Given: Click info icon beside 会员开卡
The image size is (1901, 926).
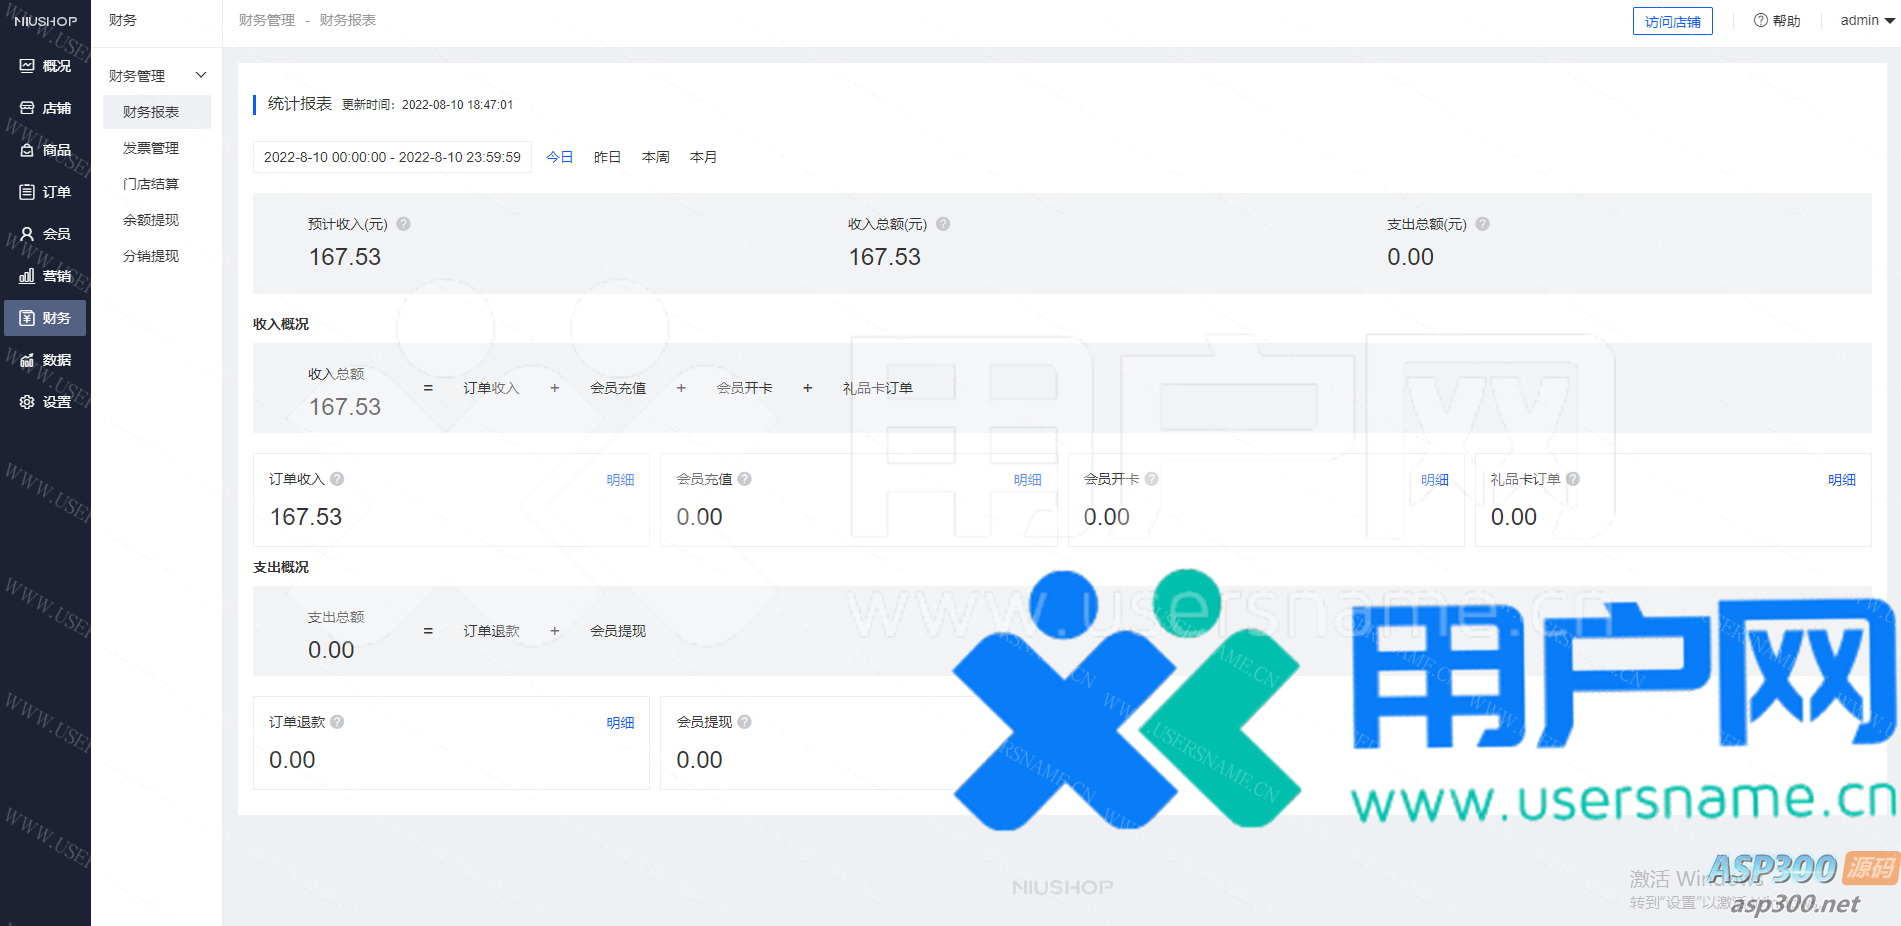Looking at the screenshot, I should tap(1151, 479).
